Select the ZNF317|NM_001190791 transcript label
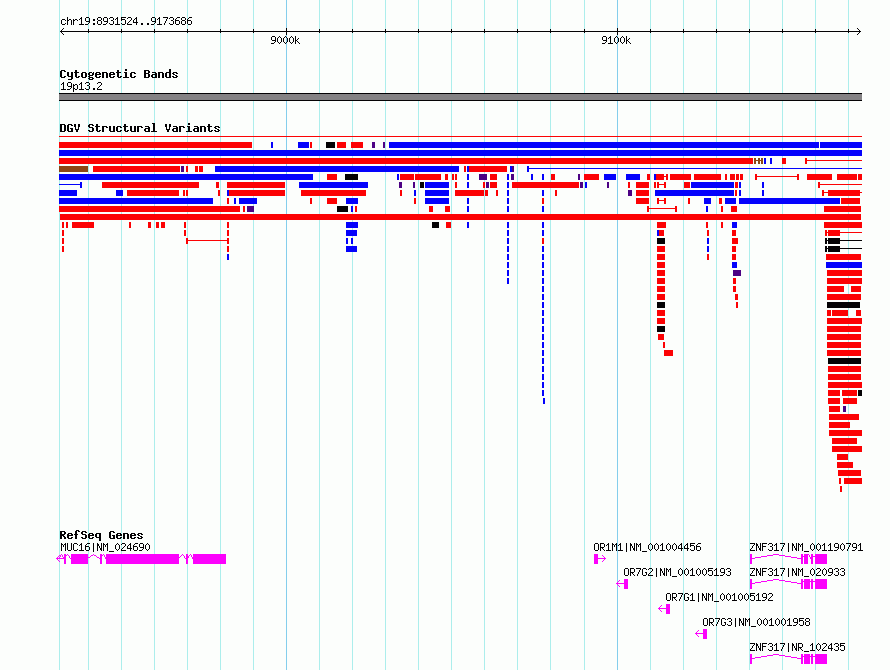 806,547
